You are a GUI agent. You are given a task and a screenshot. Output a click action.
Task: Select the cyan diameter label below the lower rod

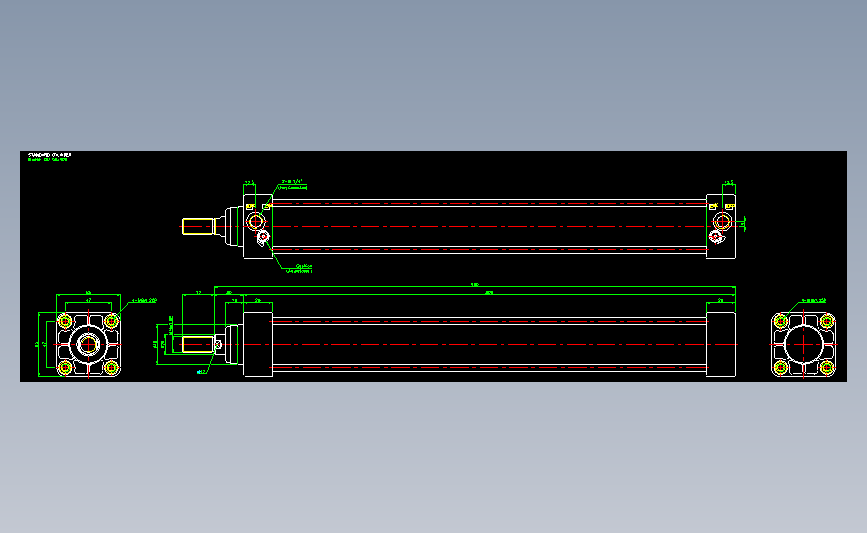coord(201,372)
